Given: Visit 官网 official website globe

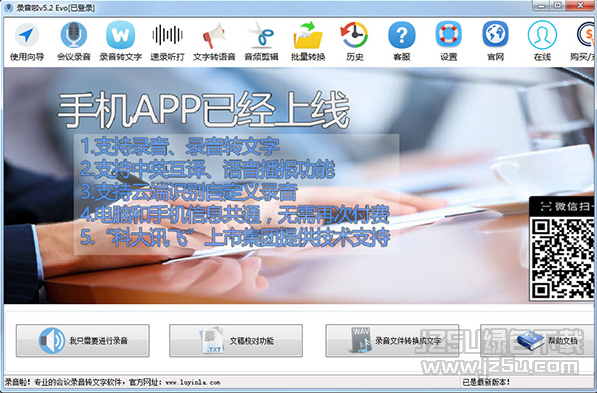Looking at the screenshot, I should 495,41.
